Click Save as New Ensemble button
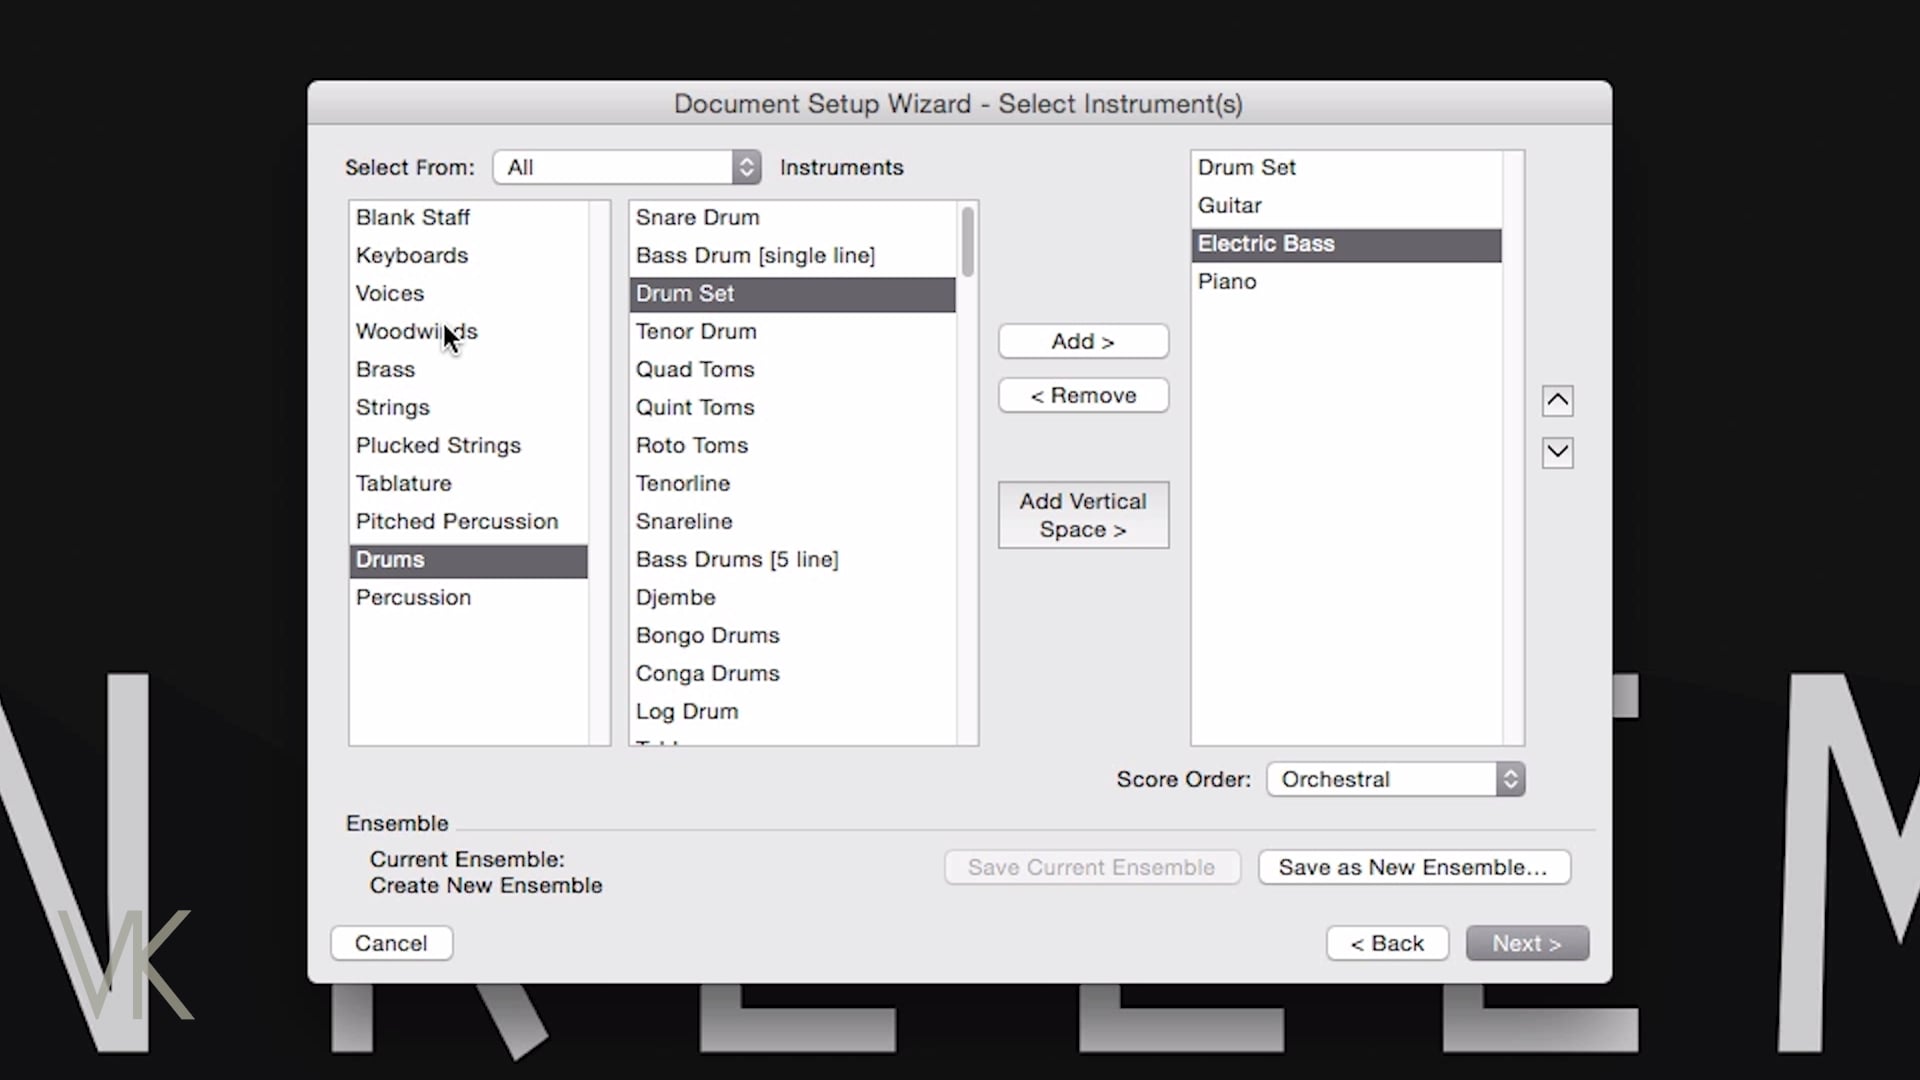 tap(1413, 867)
